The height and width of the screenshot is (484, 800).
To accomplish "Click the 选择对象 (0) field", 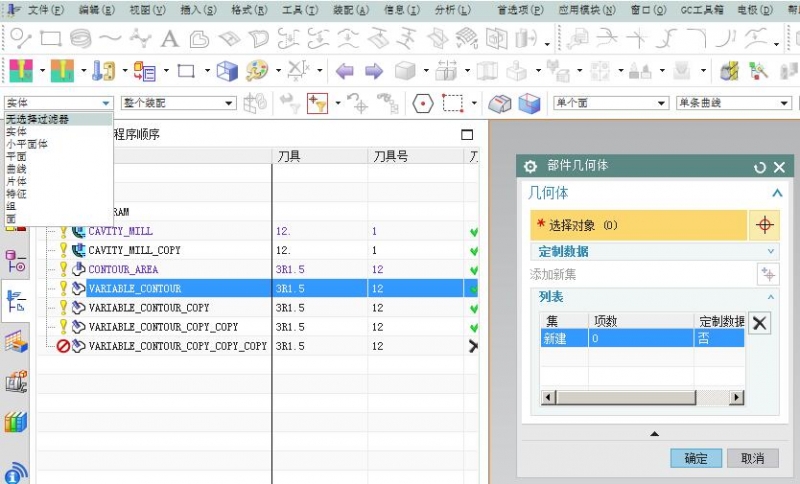I will click(638, 225).
